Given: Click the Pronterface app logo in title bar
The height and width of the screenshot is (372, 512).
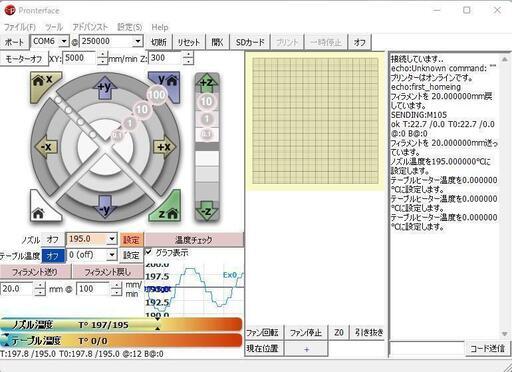Looking at the screenshot, I should coord(10,10).
